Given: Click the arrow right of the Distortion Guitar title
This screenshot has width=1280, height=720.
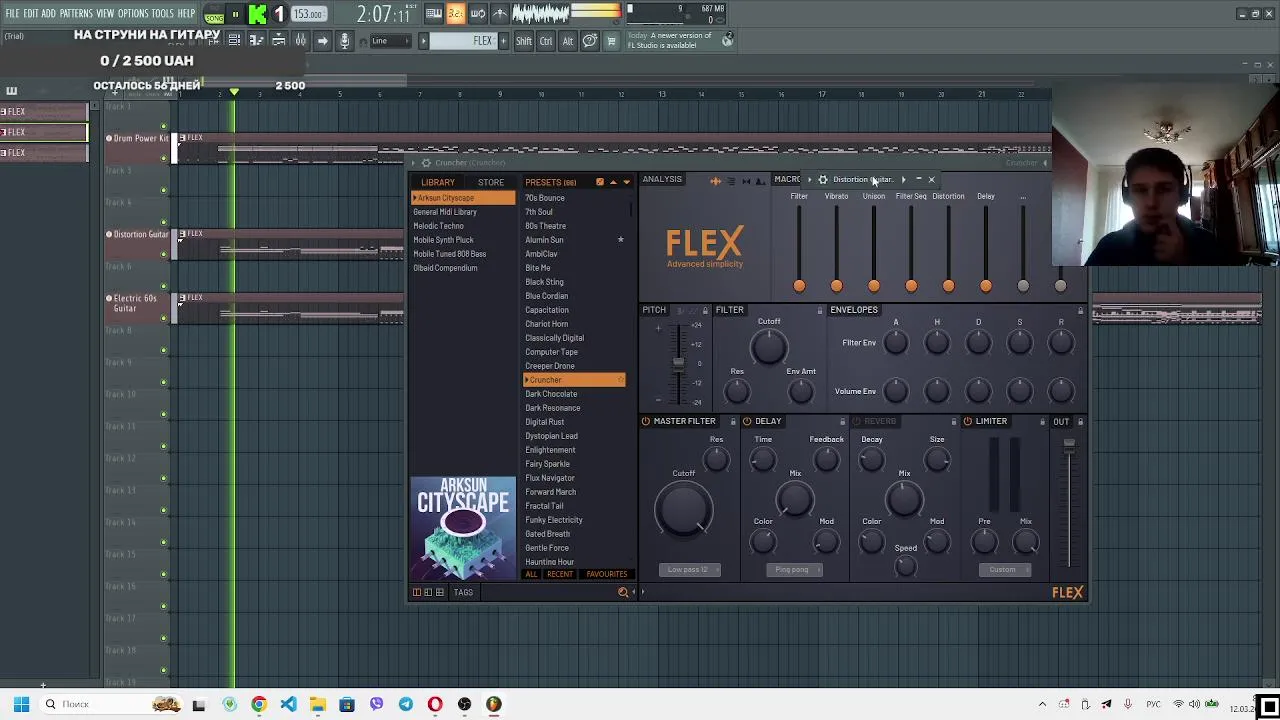Looking at the screenshot, I should point(903,180).
